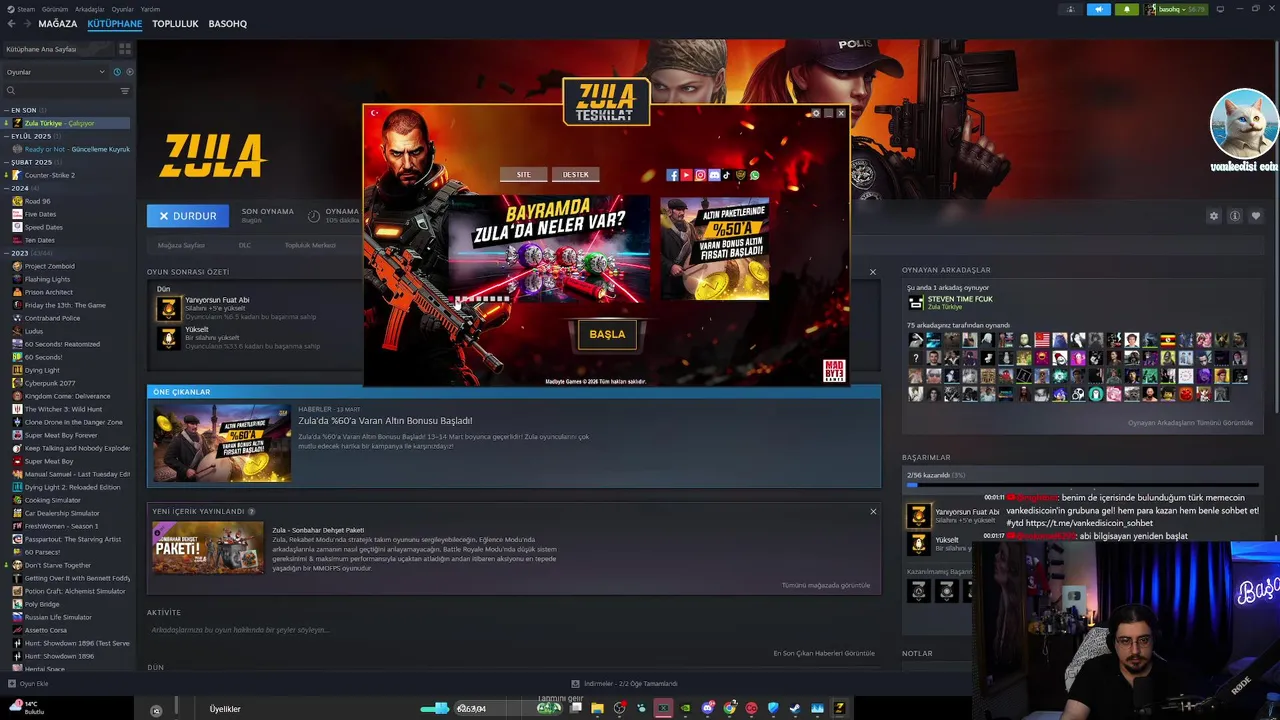Add Zula to favorites heart icon
Screen dimensions: 1280x720
pos(1256,216)
